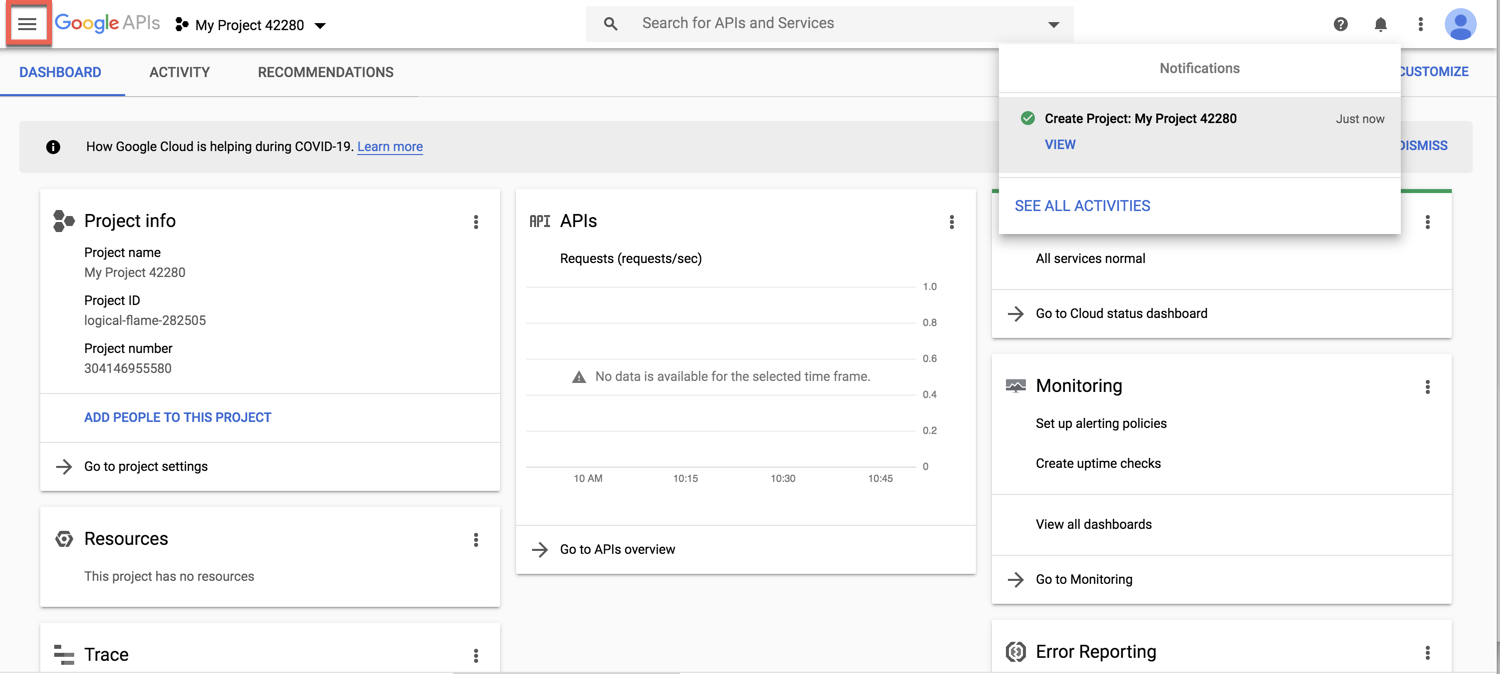Select Set up alerting policies
This screenshot has width=1500, height=674.
tap(1101, 424)
